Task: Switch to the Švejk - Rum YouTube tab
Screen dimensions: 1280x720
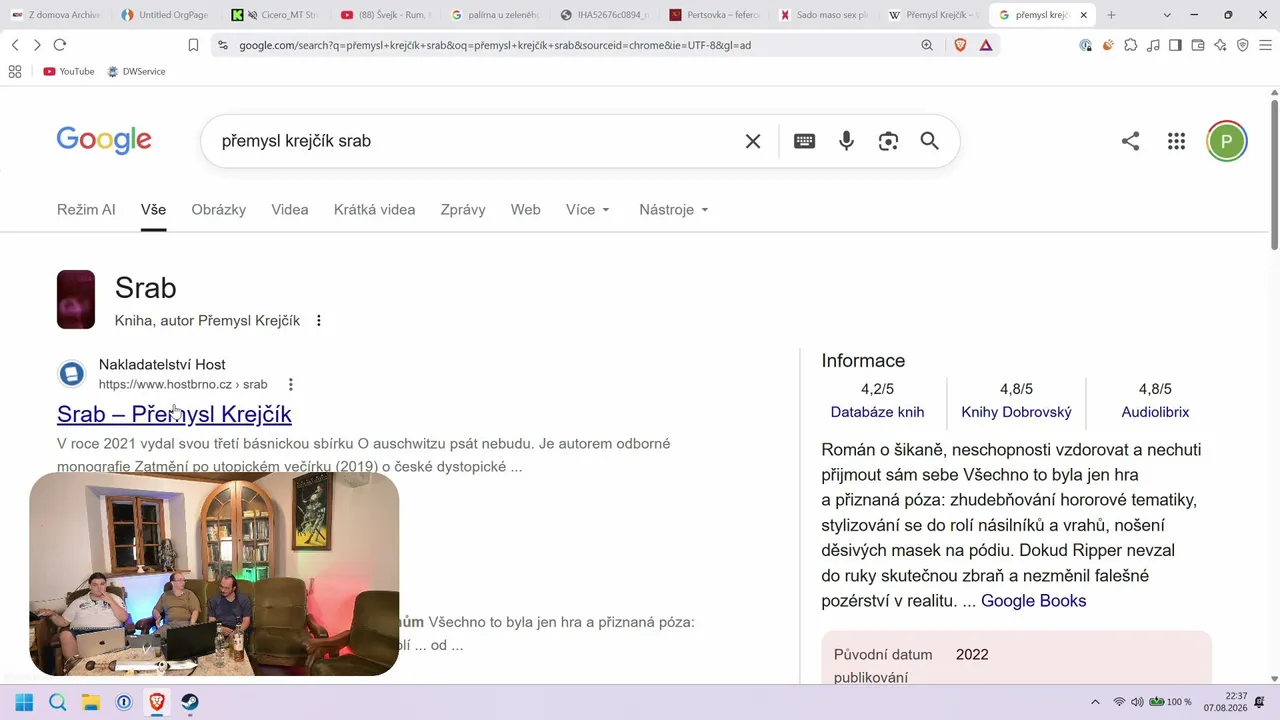Action: pyautogui.click(x=385, y=15)
